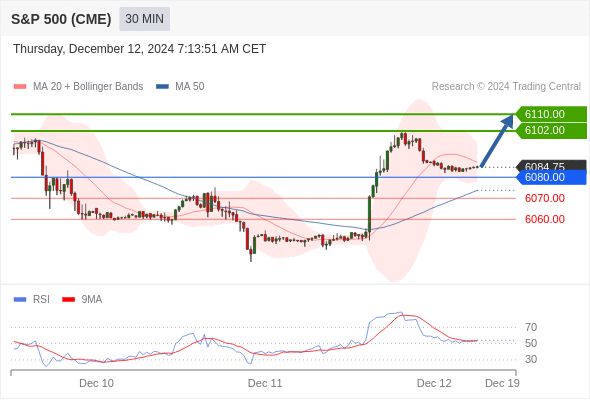Click the Dec 19 date axis label

coord(502,383)
